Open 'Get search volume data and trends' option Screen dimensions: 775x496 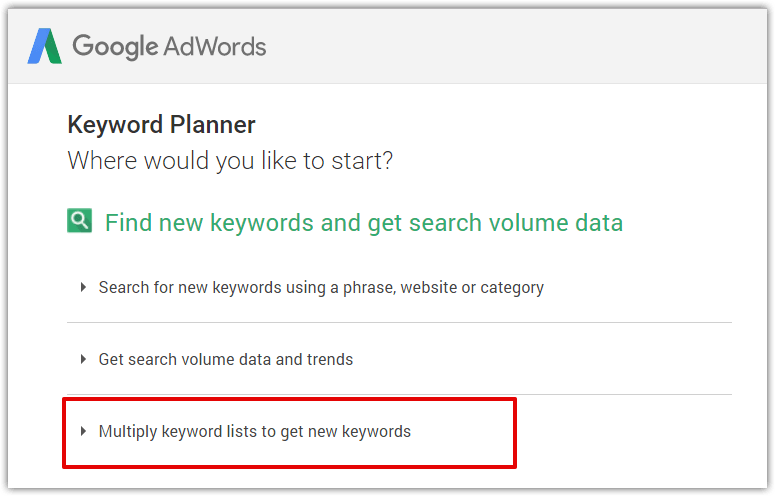click(225, 359)
